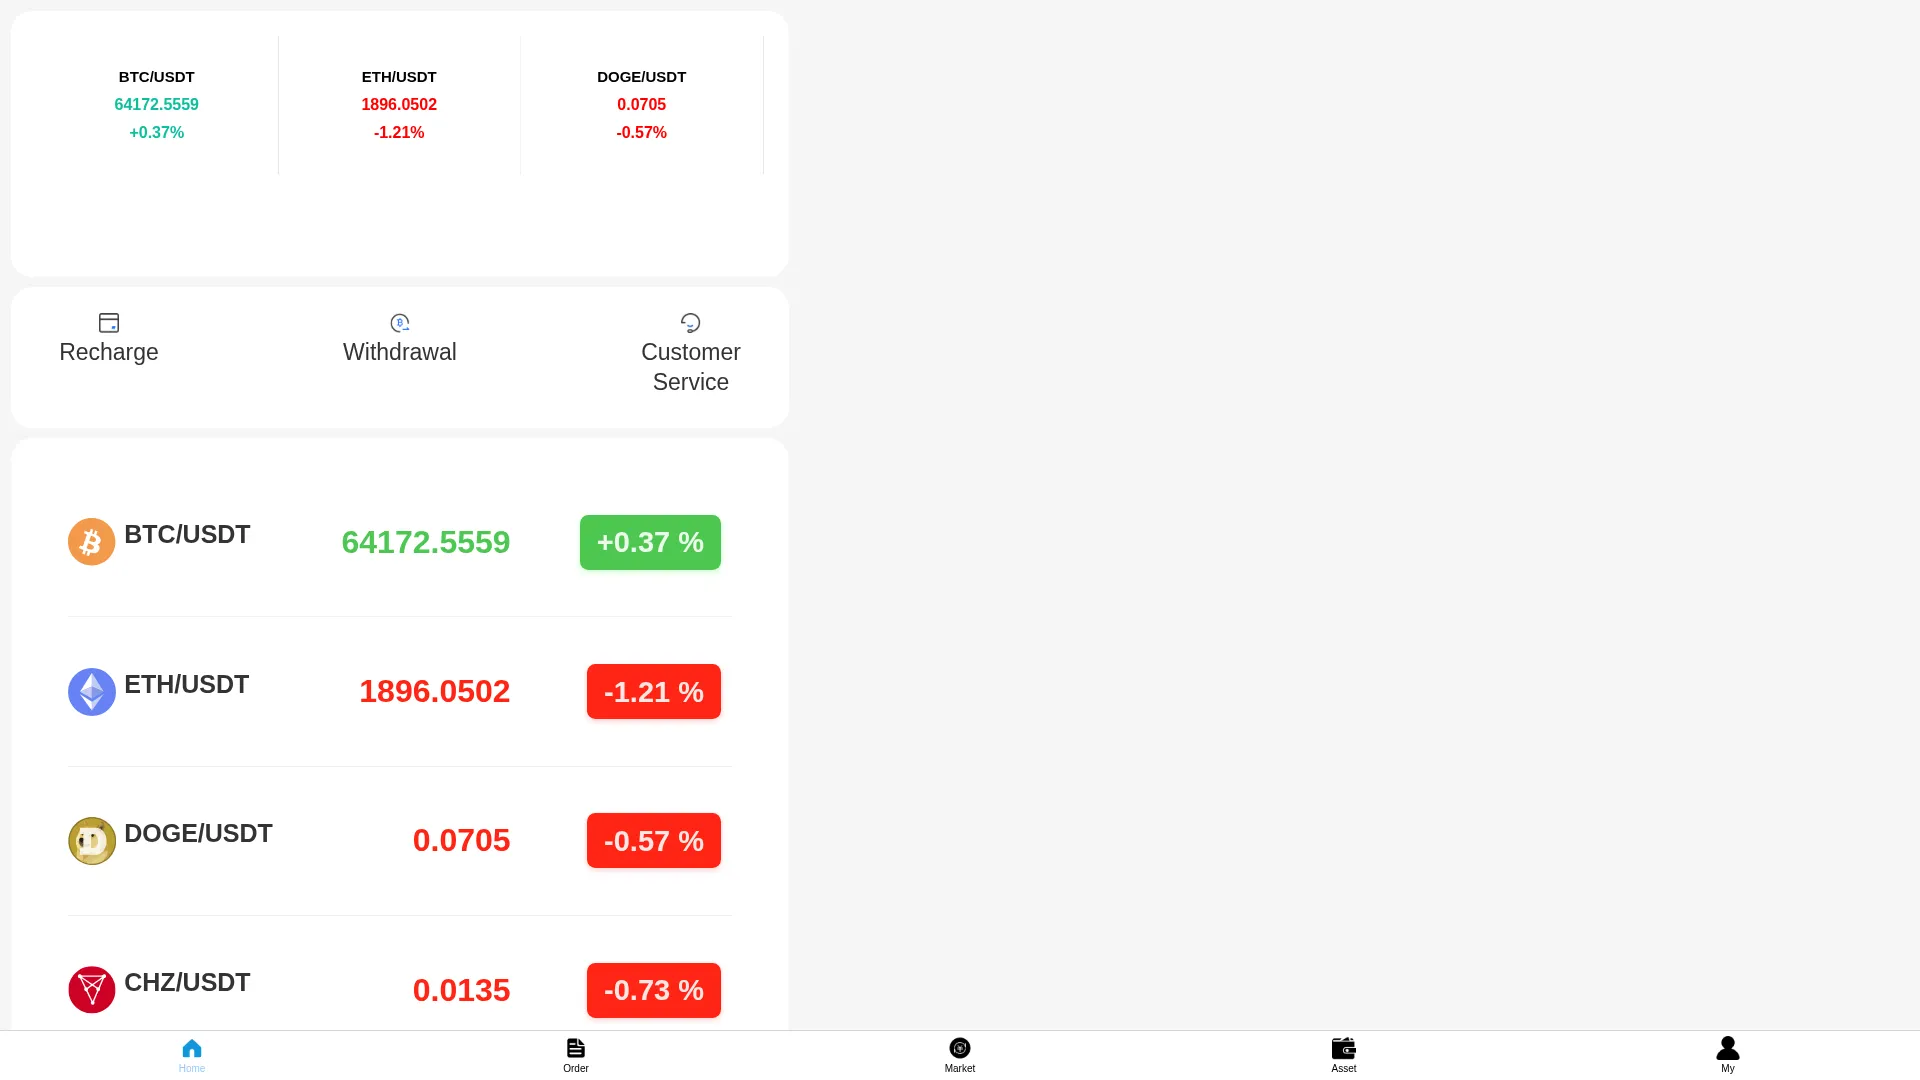The width and height of the screenshot is (1920, 1080).
Task: Click the -0.73 % red badge
Action: (x=654, y=990)
